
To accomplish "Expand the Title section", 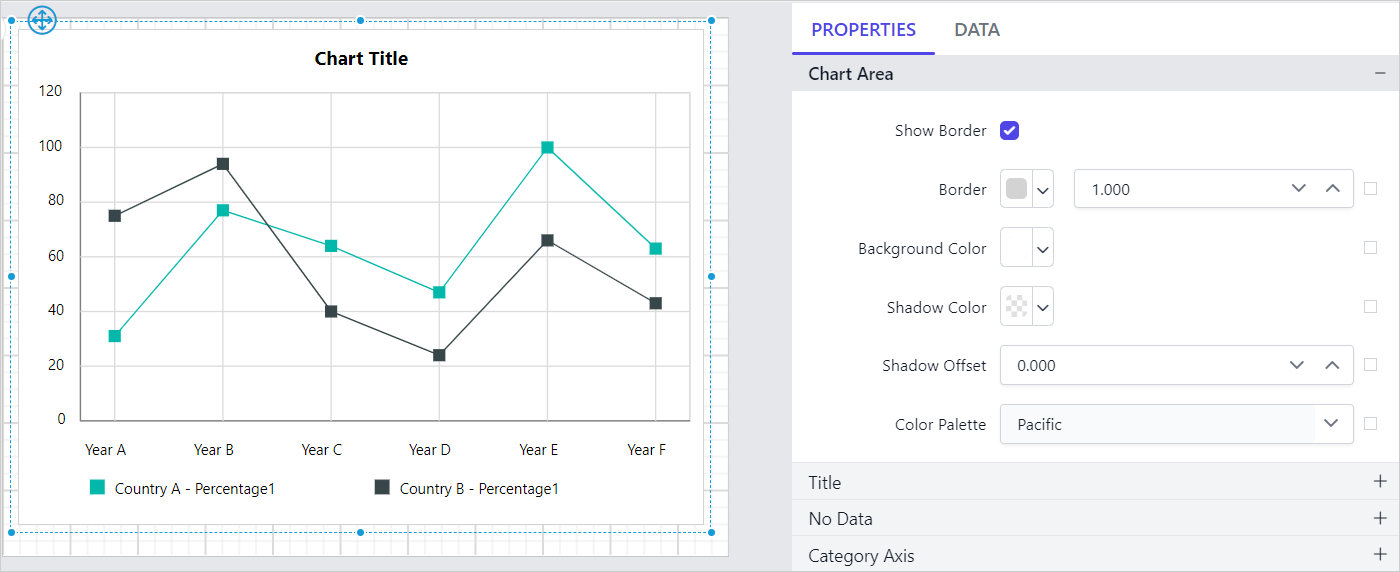I will (1380, 482).
